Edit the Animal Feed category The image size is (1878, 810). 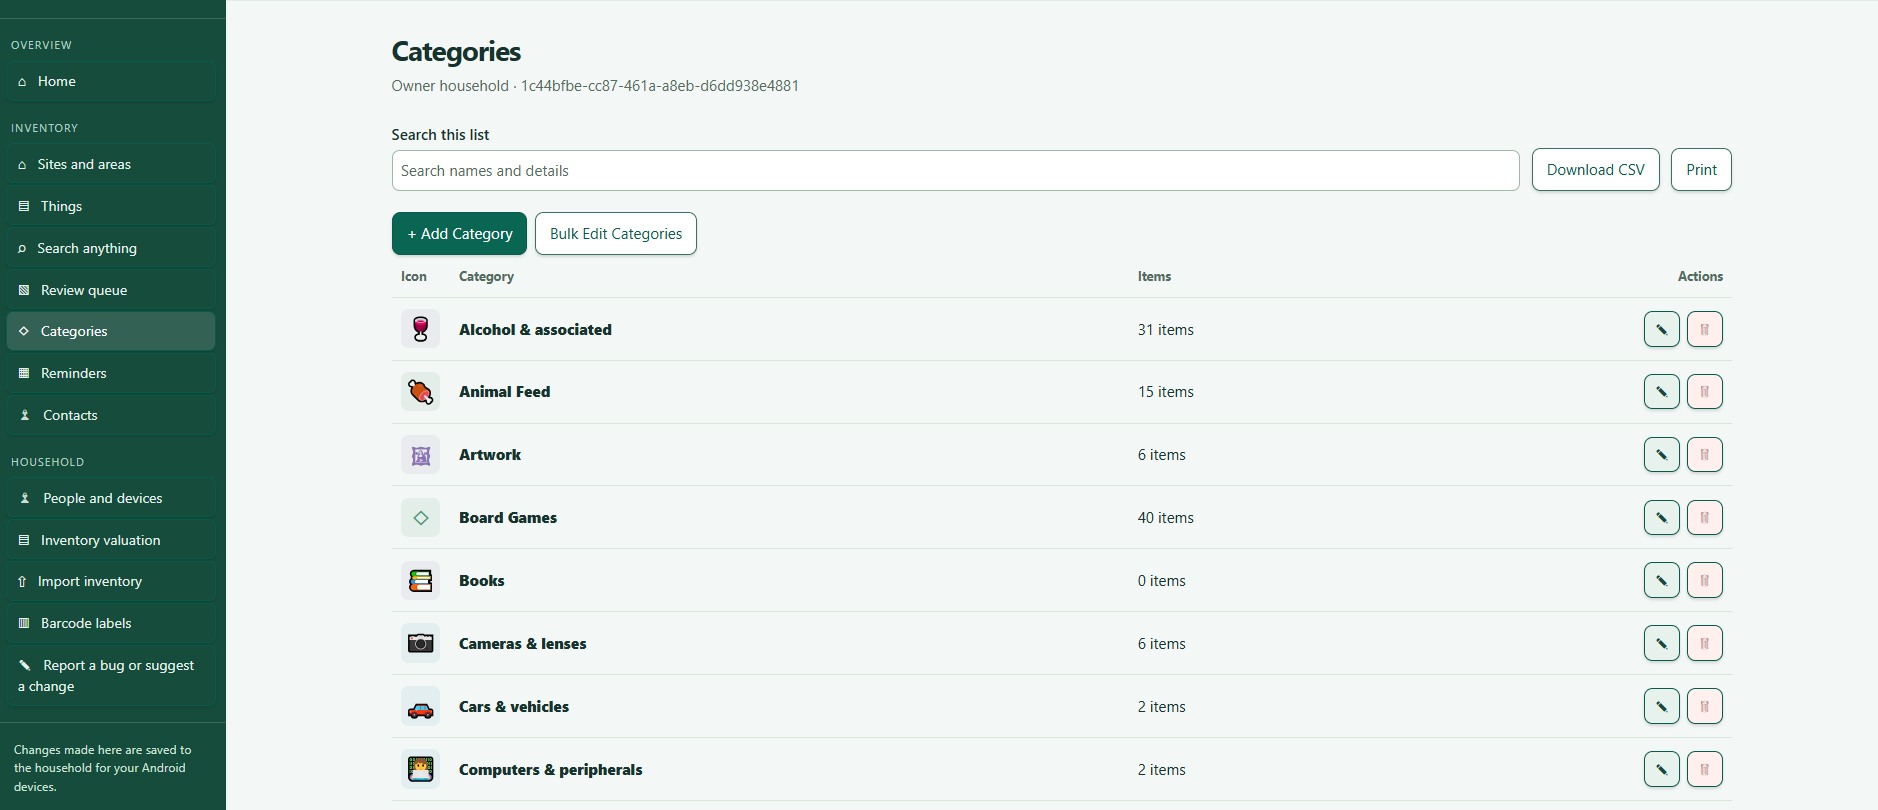tap(1661, 391)
